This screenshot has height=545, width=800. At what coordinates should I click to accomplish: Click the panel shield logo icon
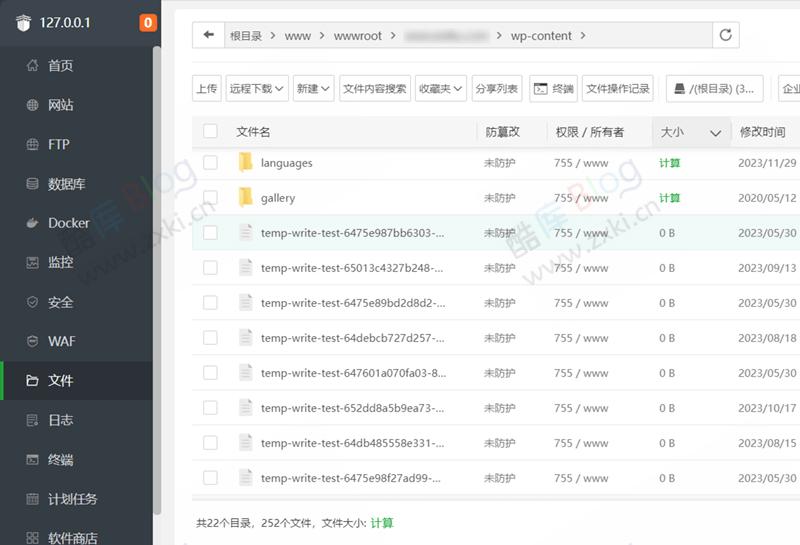pos(23,22)
